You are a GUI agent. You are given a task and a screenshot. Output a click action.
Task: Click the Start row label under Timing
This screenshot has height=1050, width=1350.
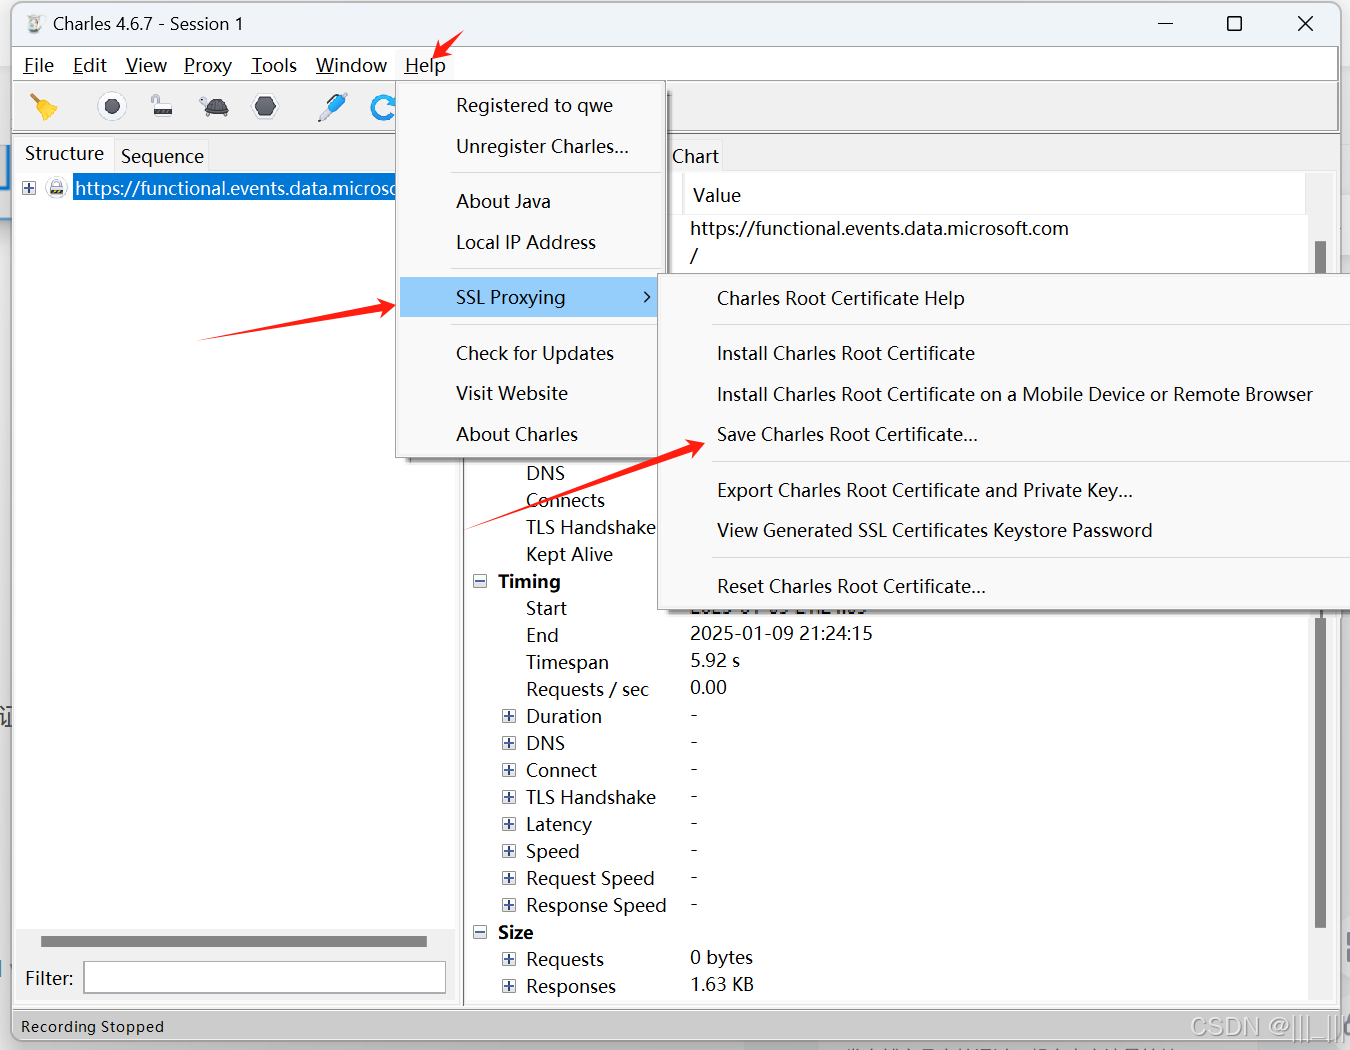(546, 608)
